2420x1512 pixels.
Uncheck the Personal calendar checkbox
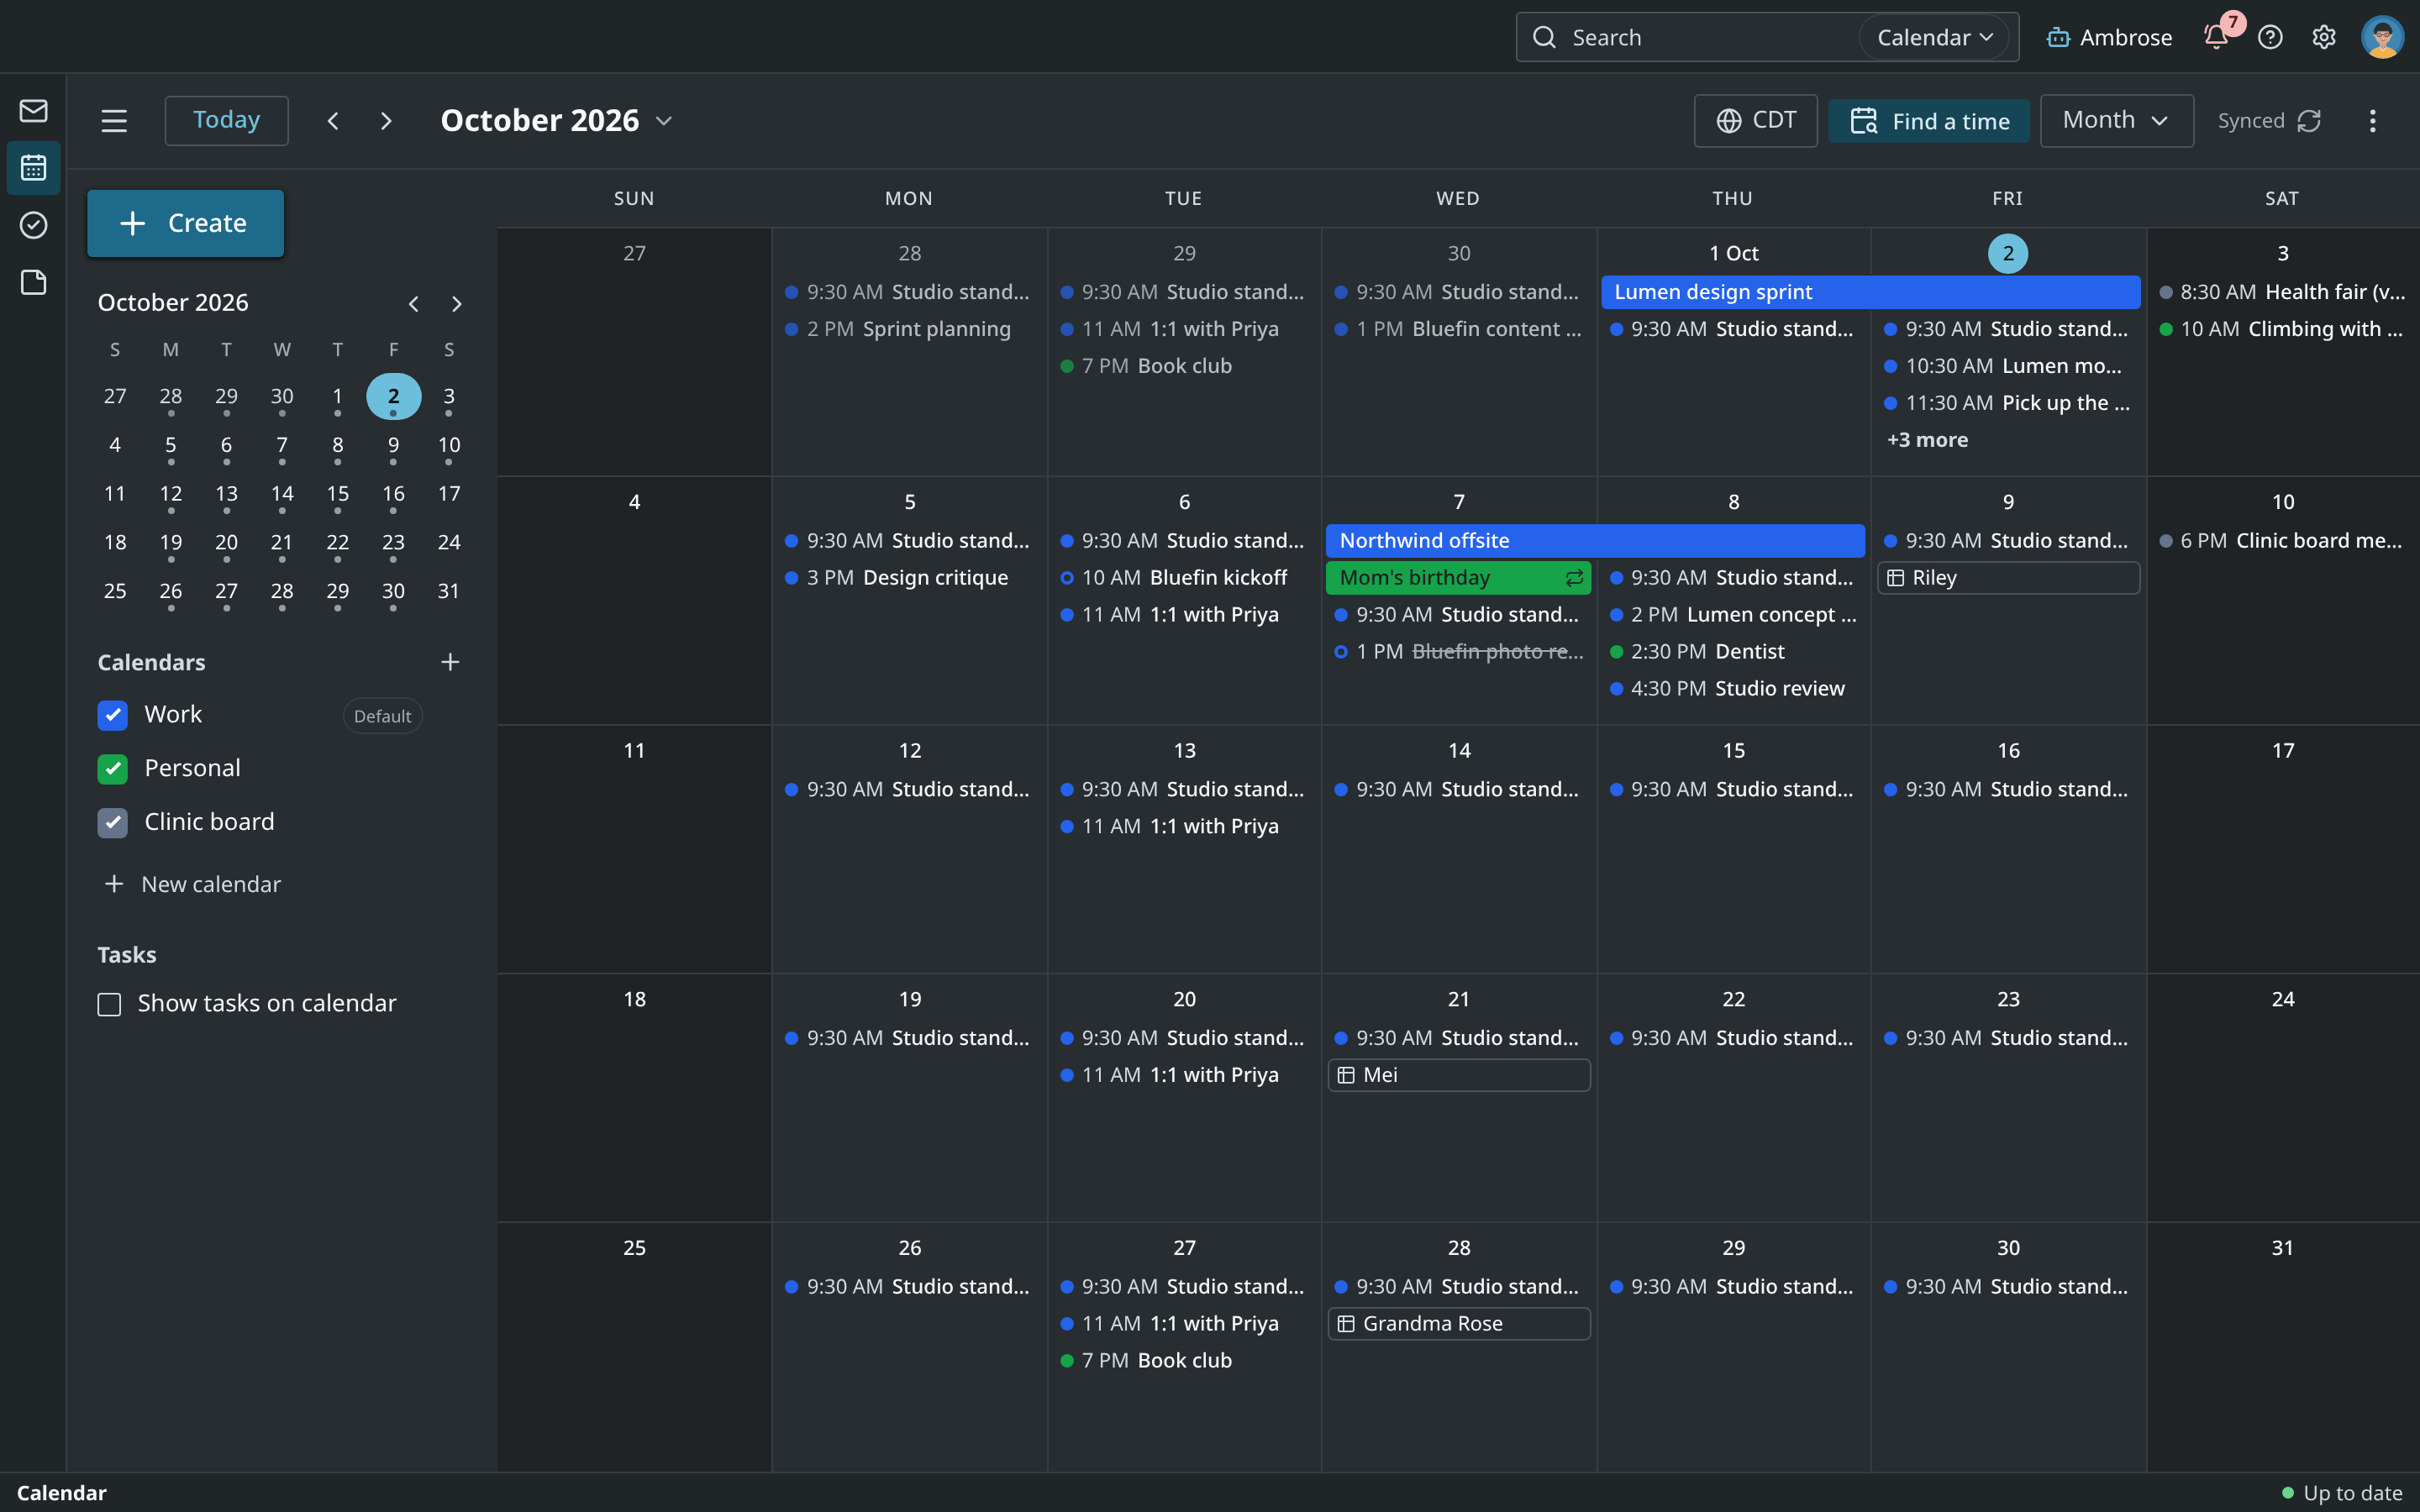112,769
